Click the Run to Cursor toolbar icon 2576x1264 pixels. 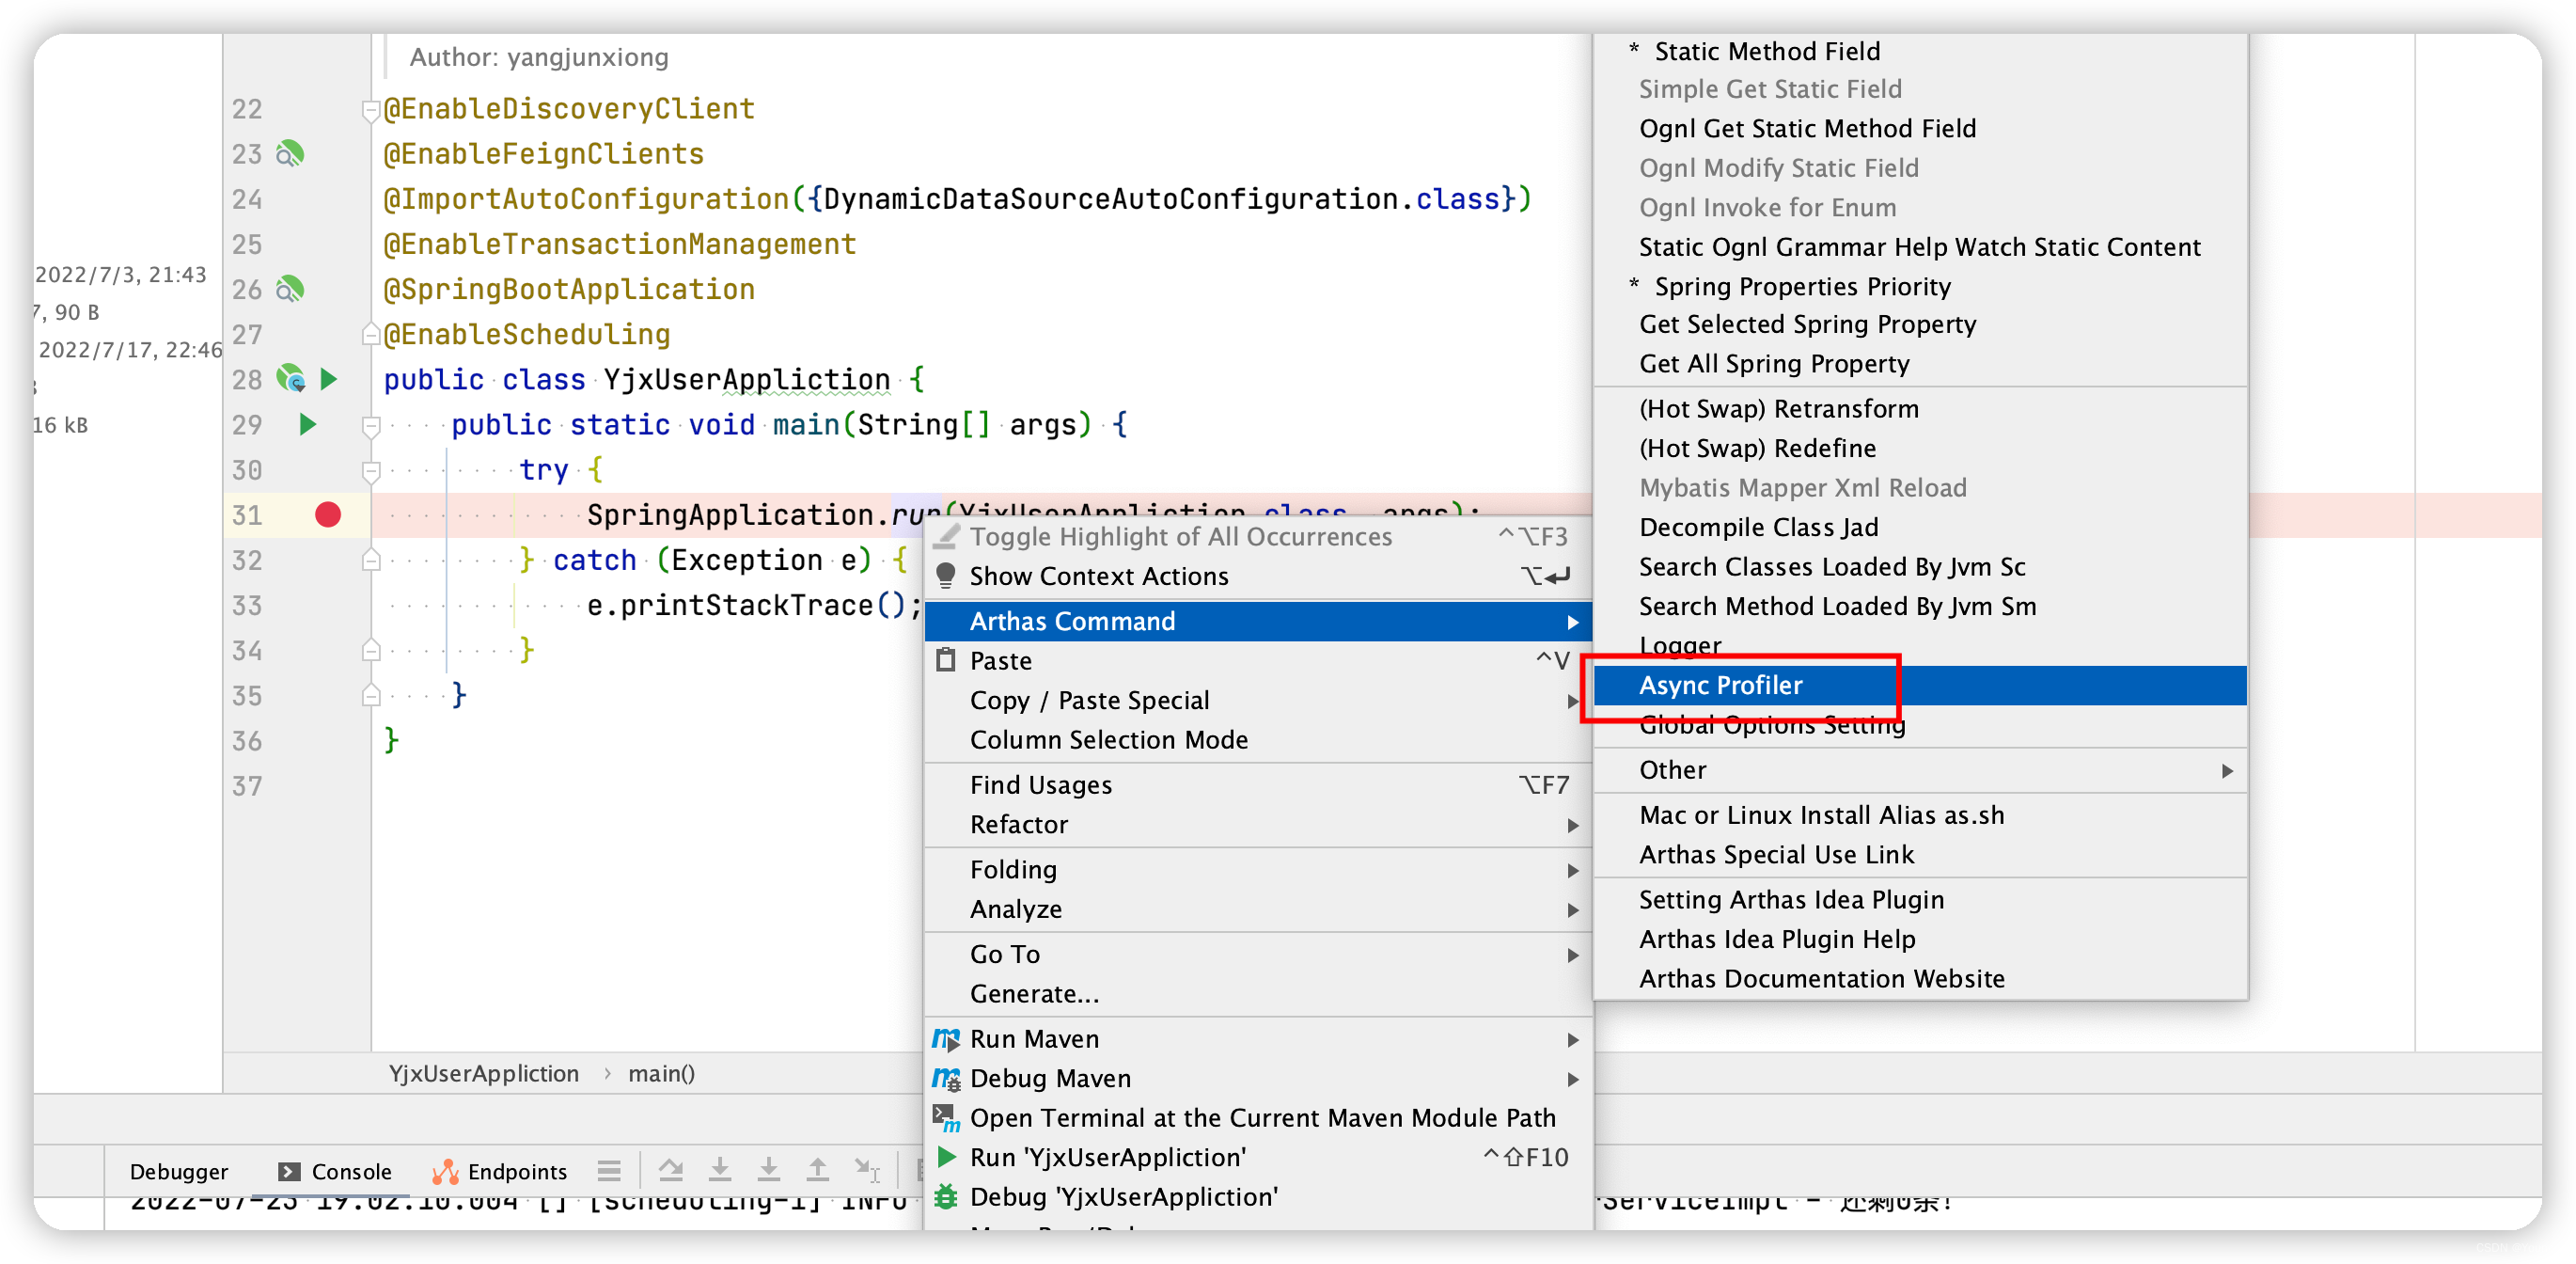867,1169
